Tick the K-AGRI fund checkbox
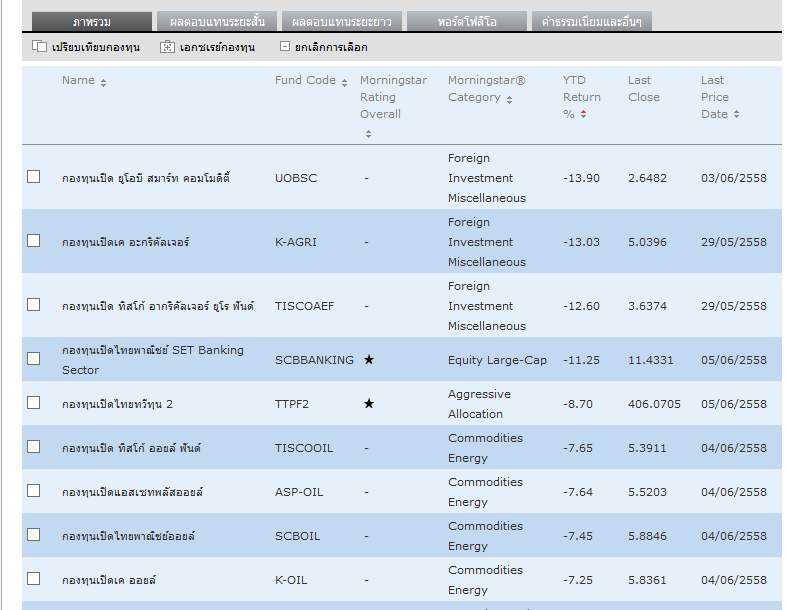788x610 pixels. click(x=34, y=241)
